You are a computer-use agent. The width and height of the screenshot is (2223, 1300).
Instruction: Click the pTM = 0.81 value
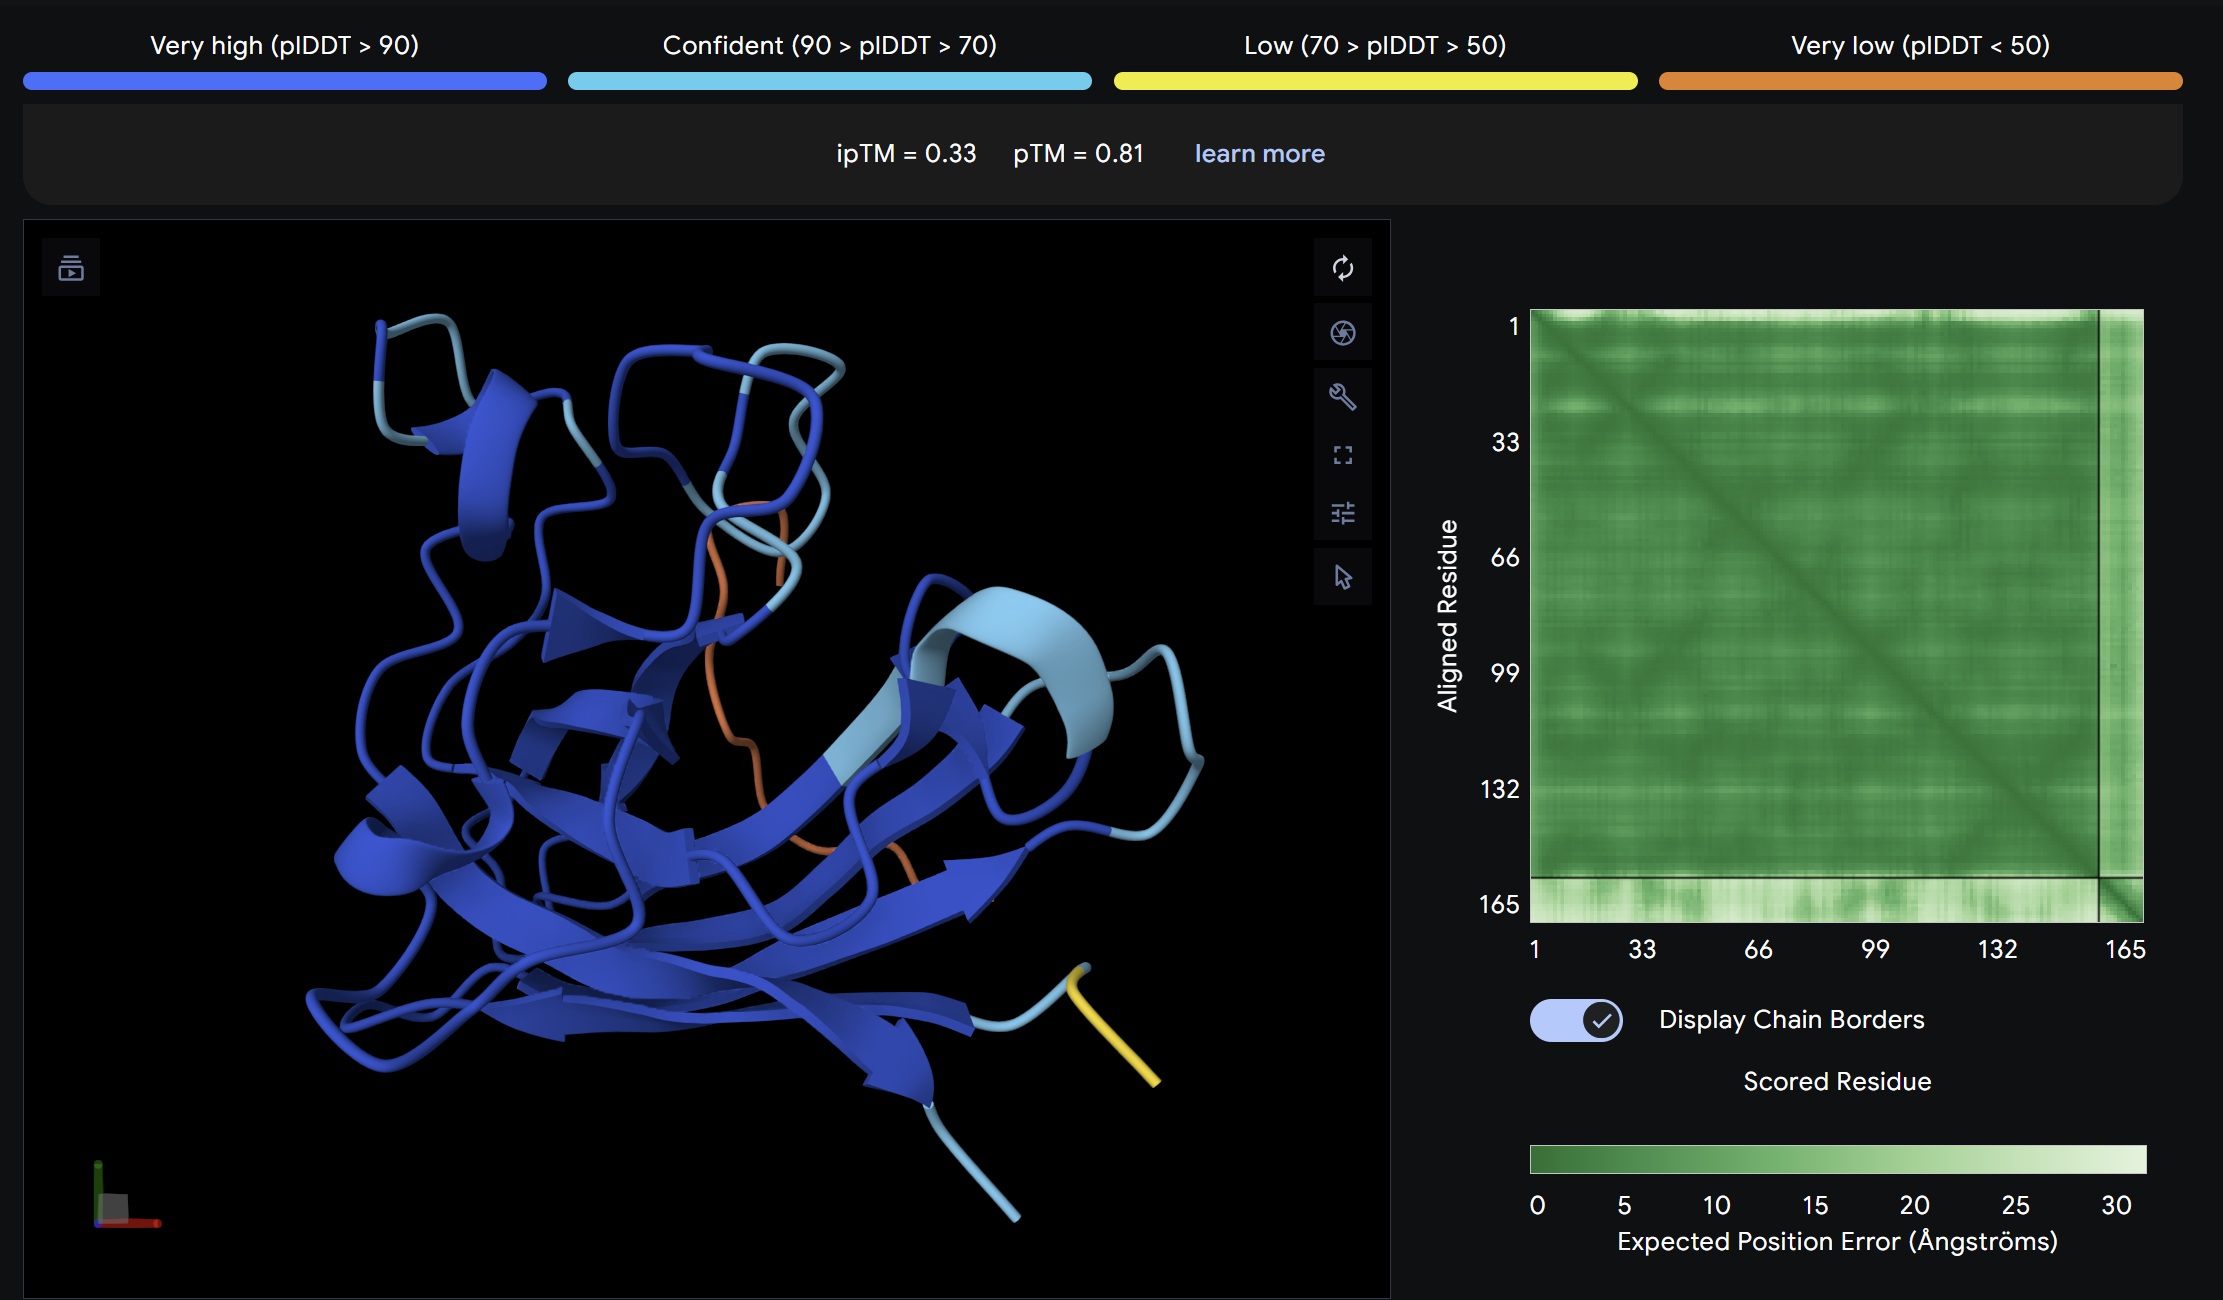click(x=1078, y=153)
